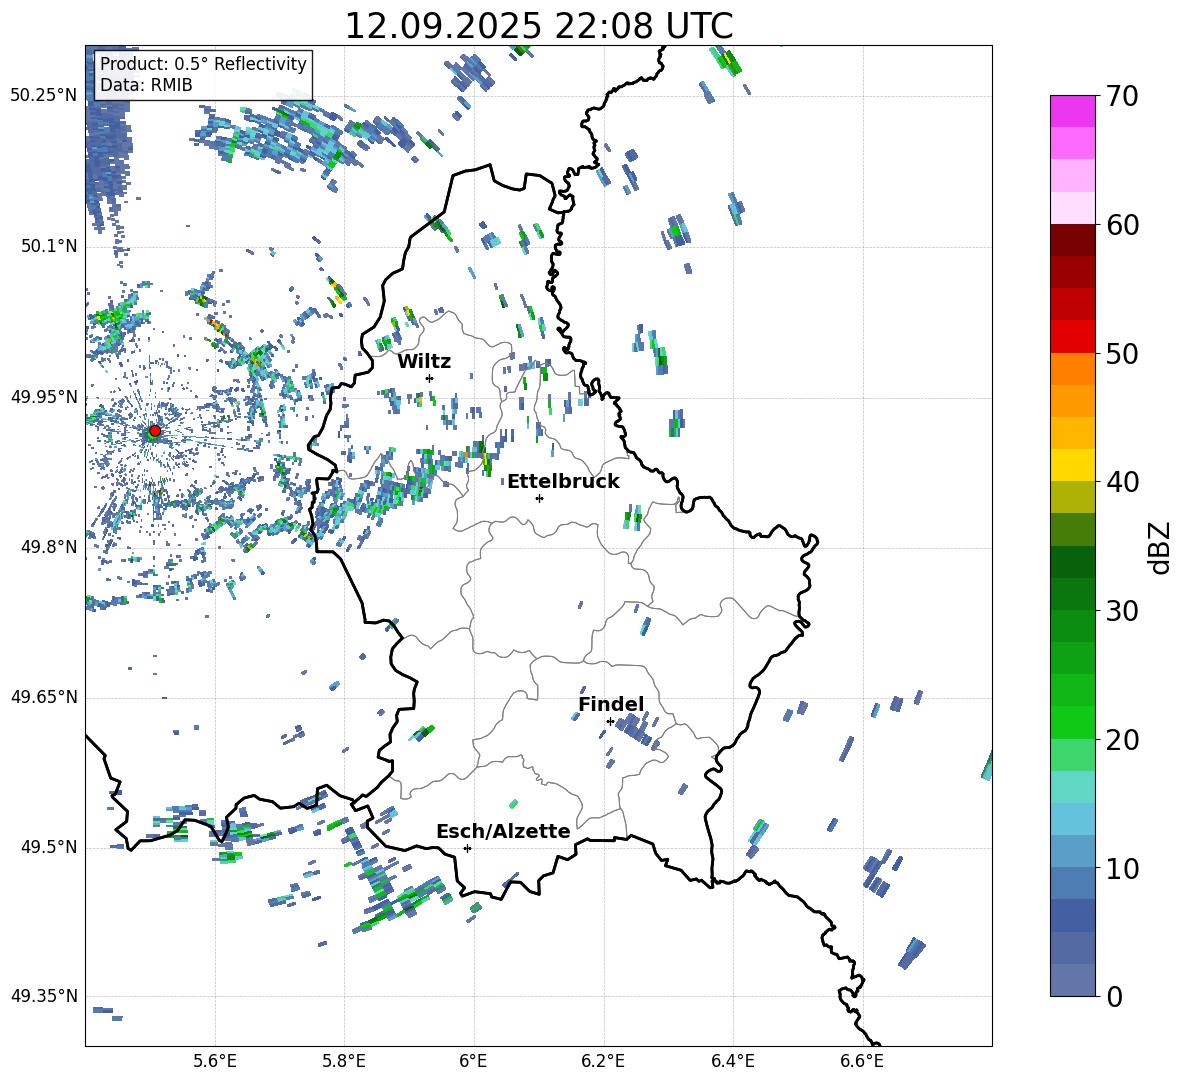Screen dimensions: 1184x1081
Task: Click the colorbar tick label 60
Action: click(1122, 225)
